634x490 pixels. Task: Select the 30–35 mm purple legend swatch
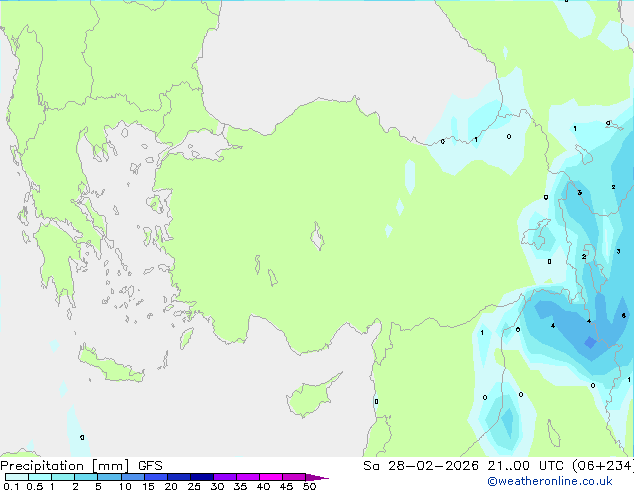click(225, 477)
